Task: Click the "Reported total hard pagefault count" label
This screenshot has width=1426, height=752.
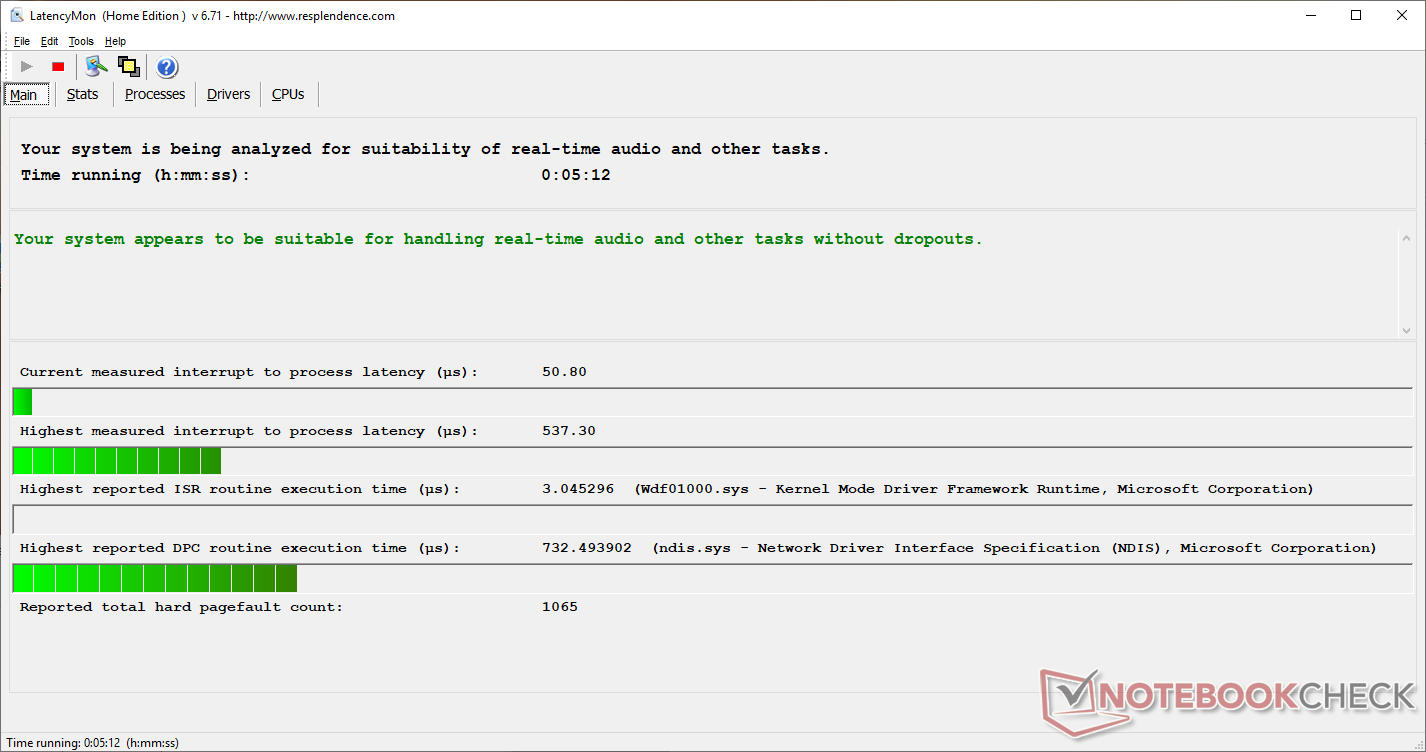Action: pyautogui.click(x=181, y=607)
